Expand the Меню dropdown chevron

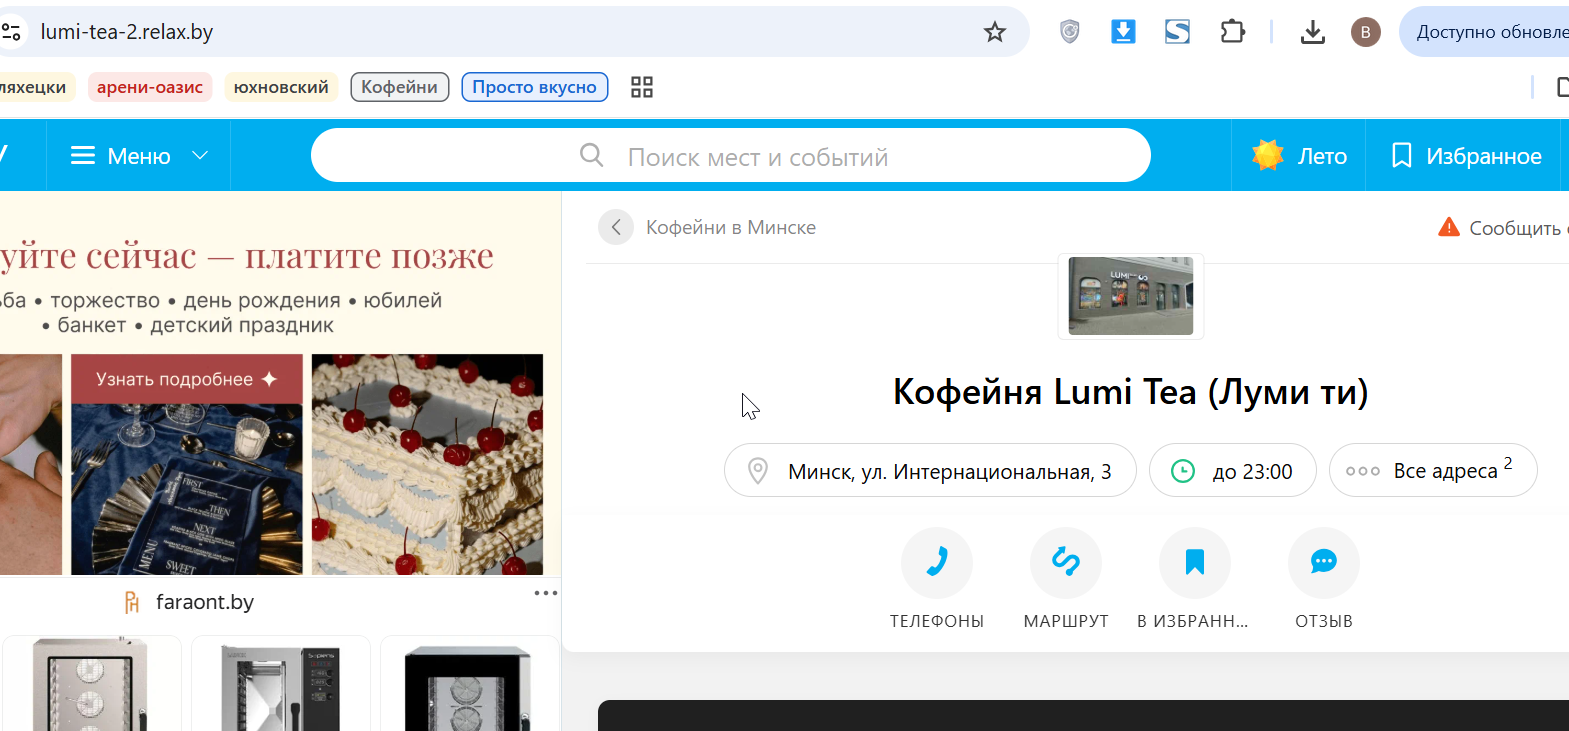coord(200,155)
